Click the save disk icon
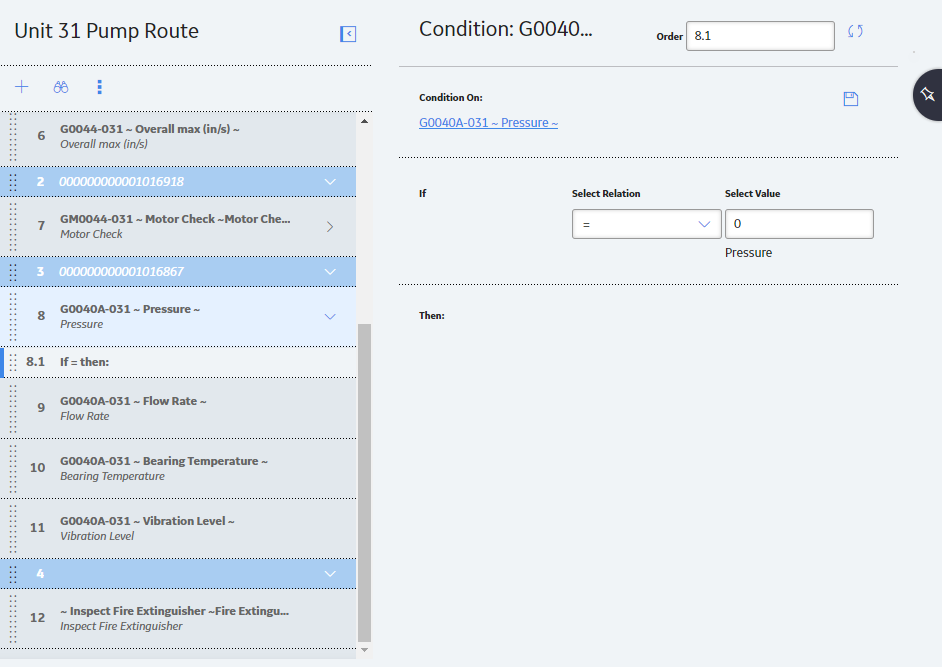The image size is (942, 667). click(851, 99)
